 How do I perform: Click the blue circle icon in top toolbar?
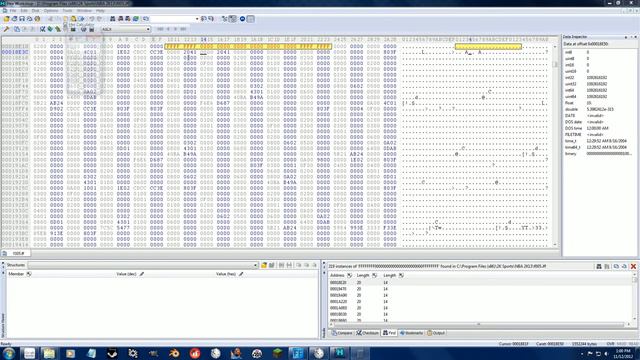click(x=242, y=19)
